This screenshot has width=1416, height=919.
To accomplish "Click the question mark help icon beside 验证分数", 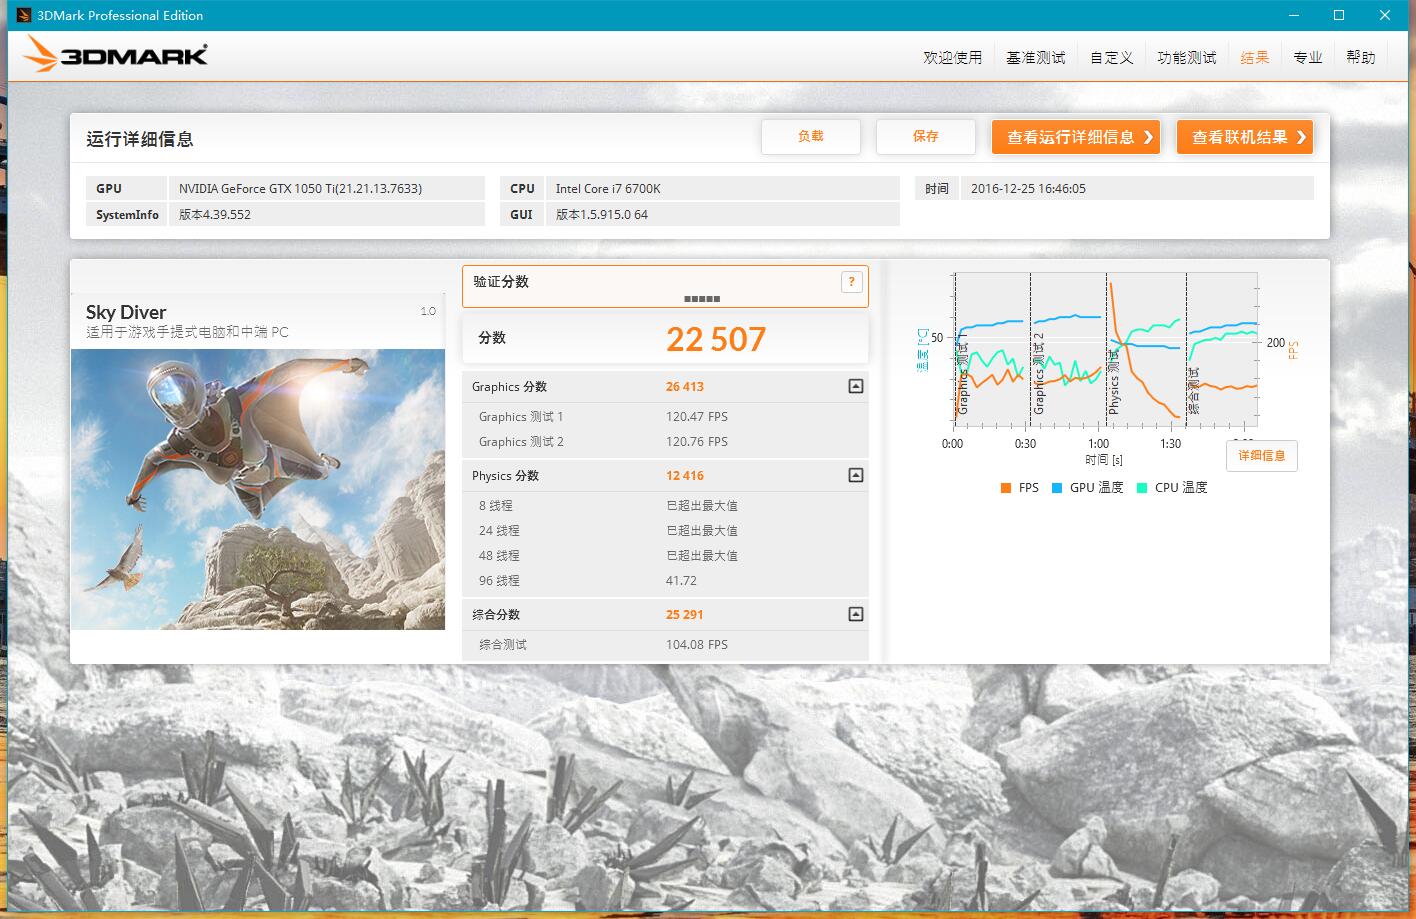I will (851, 282).
